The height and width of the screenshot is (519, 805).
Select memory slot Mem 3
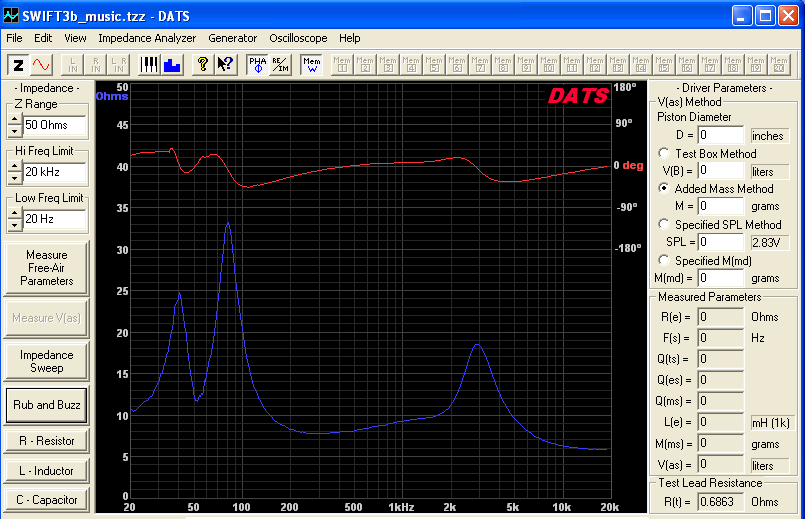[x=388, y=65]
